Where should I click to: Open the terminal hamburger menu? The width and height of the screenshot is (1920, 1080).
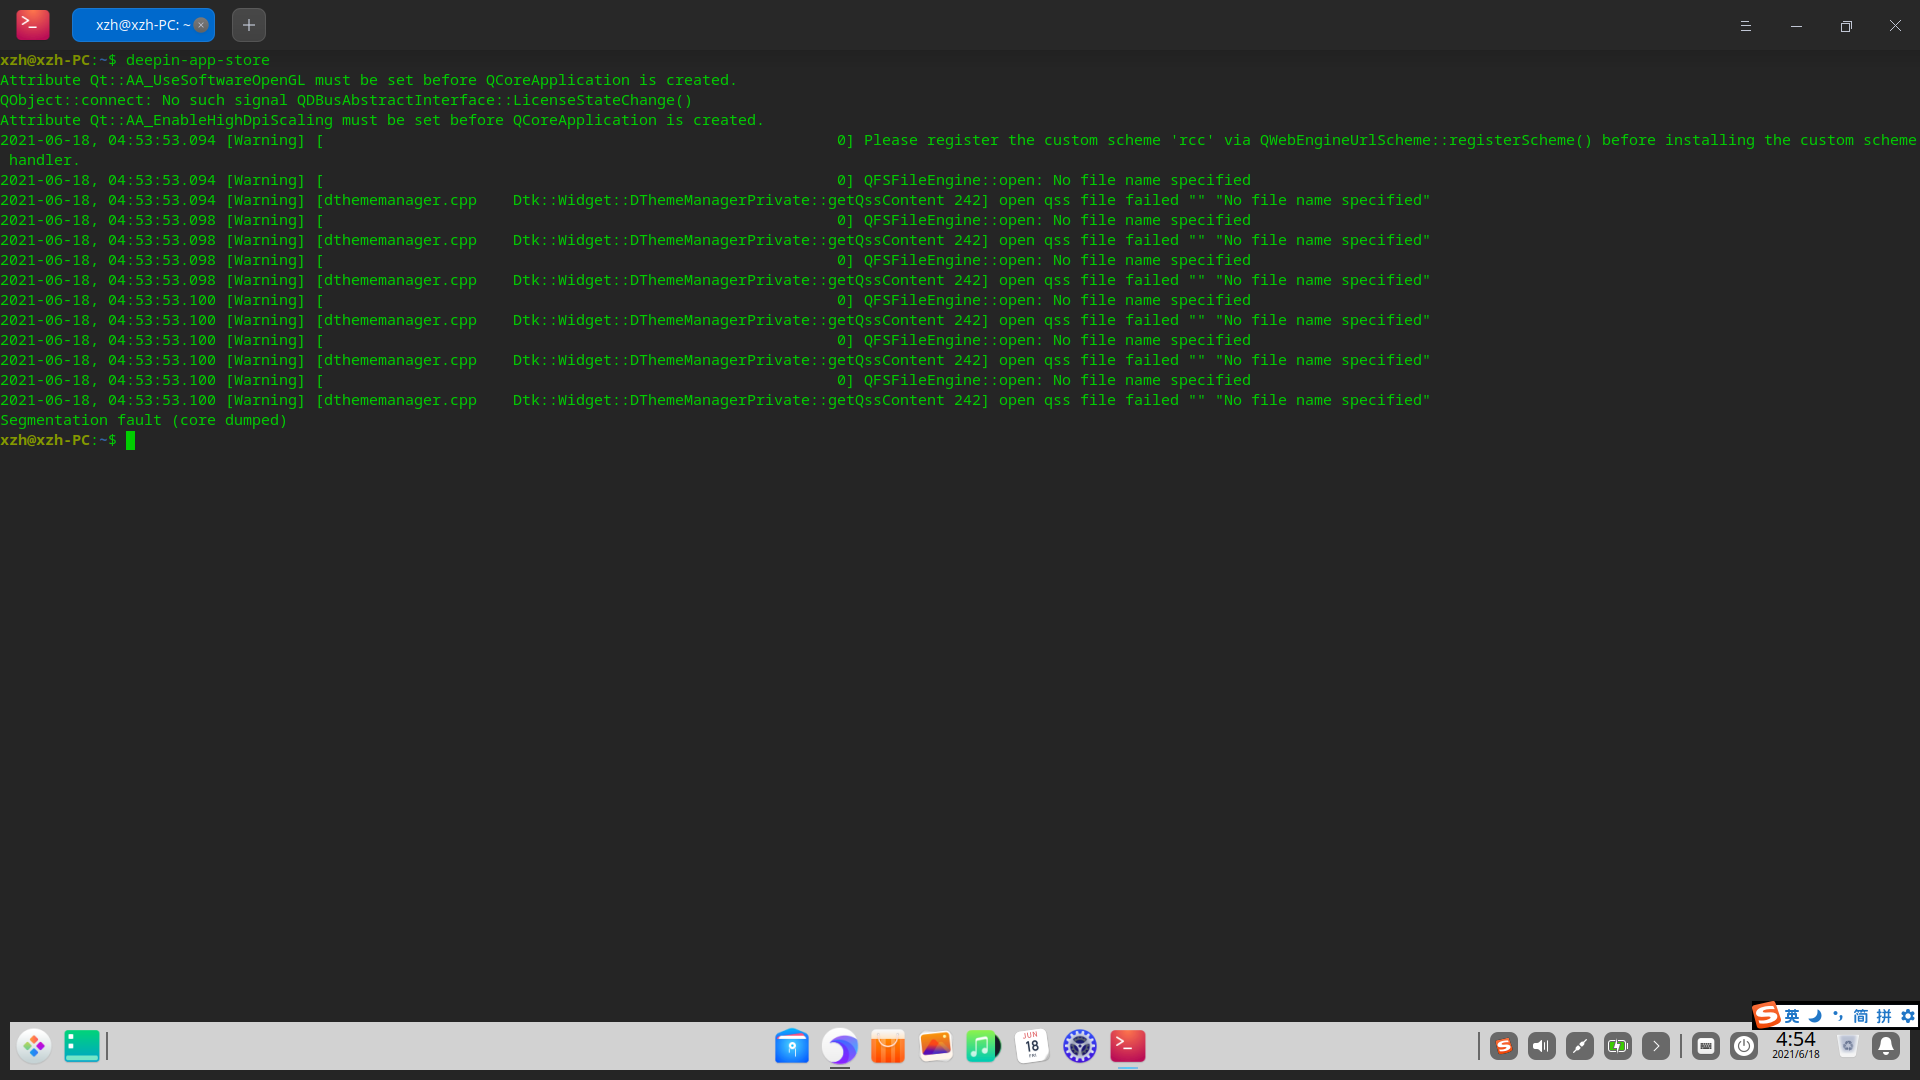click(x=1746, y=26)
